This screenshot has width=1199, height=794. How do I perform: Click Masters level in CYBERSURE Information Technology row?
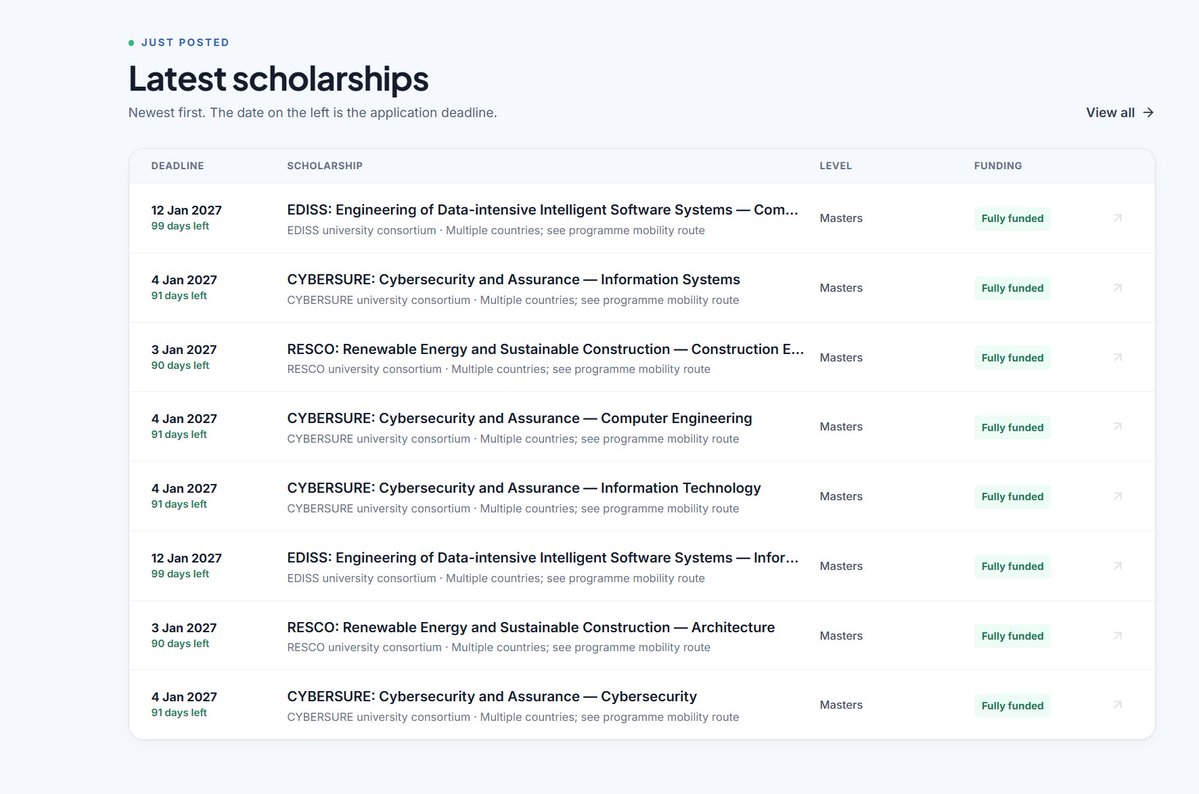(841, 496)
